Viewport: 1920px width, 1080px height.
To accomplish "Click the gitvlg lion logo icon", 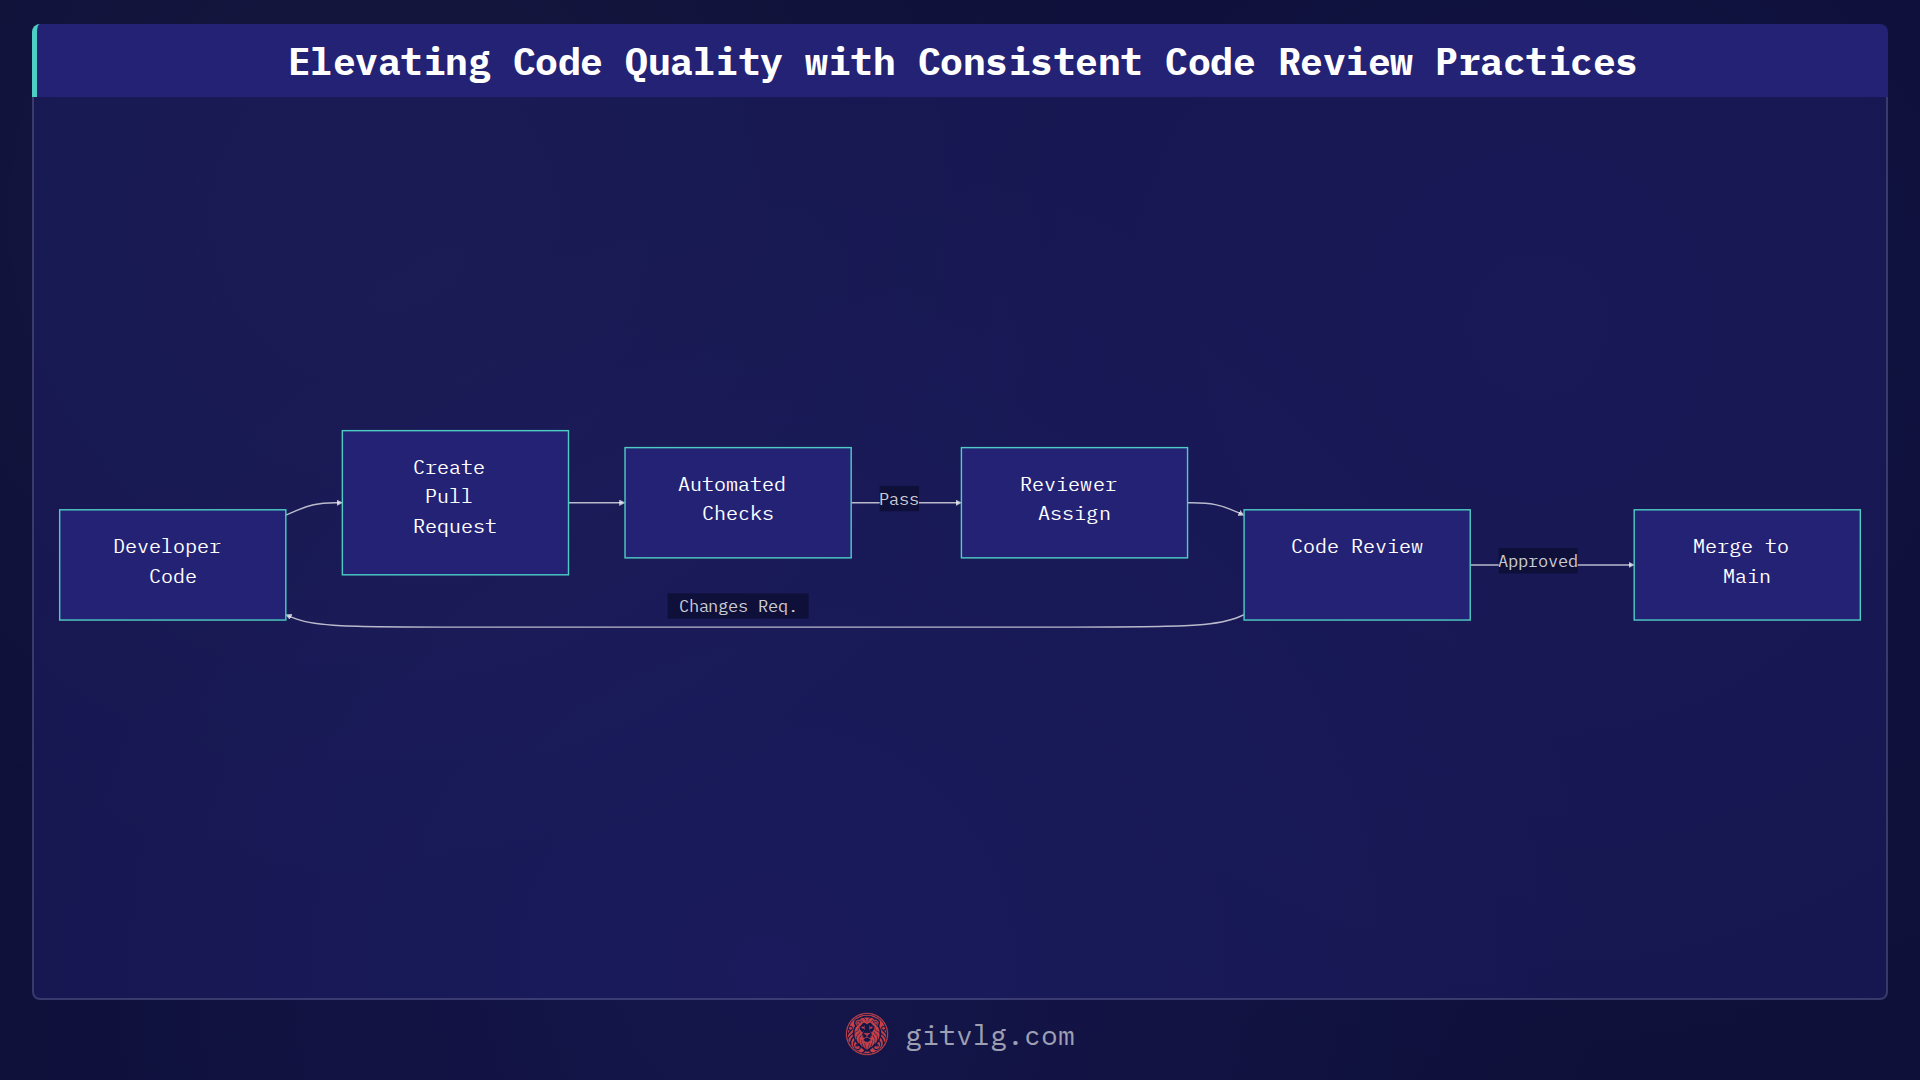I will click(866, 1035).
